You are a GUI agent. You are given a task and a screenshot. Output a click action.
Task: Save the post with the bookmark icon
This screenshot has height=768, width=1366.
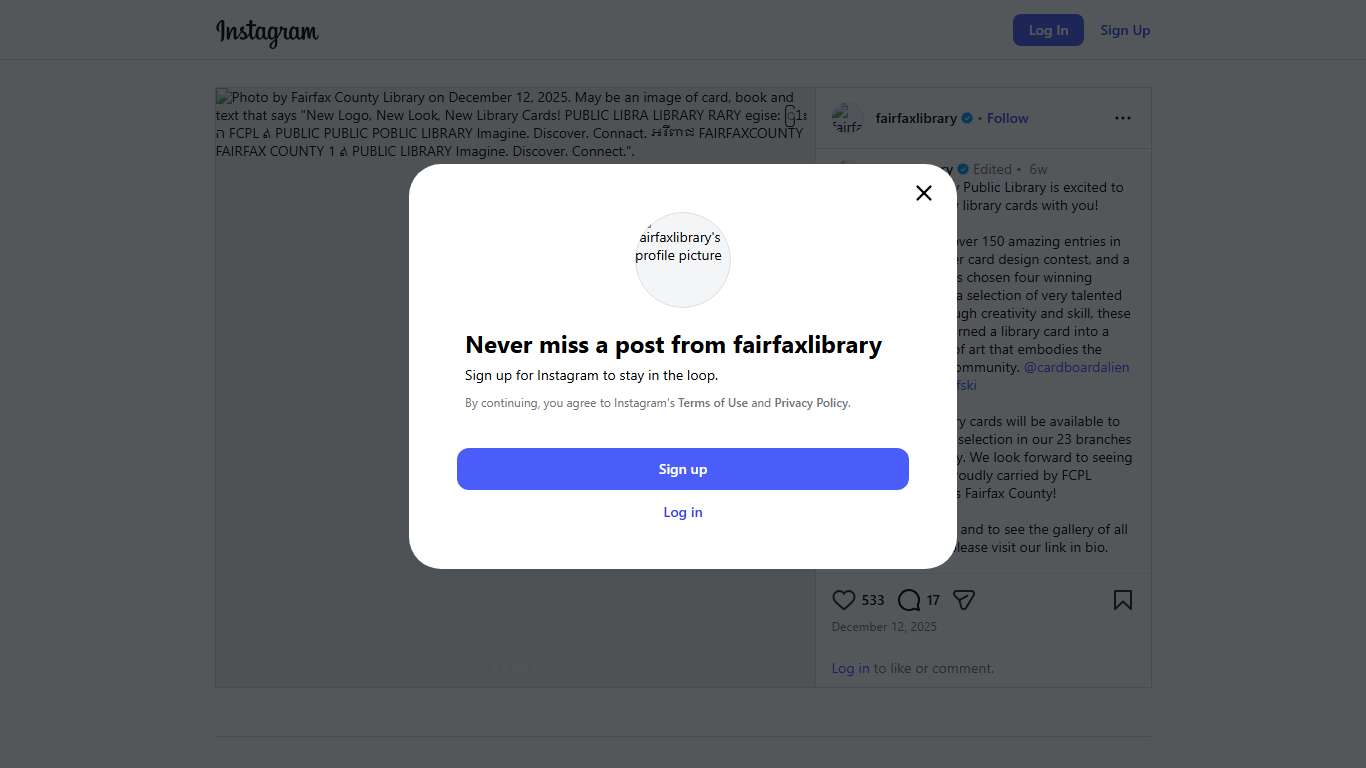tap(1123, 600)
